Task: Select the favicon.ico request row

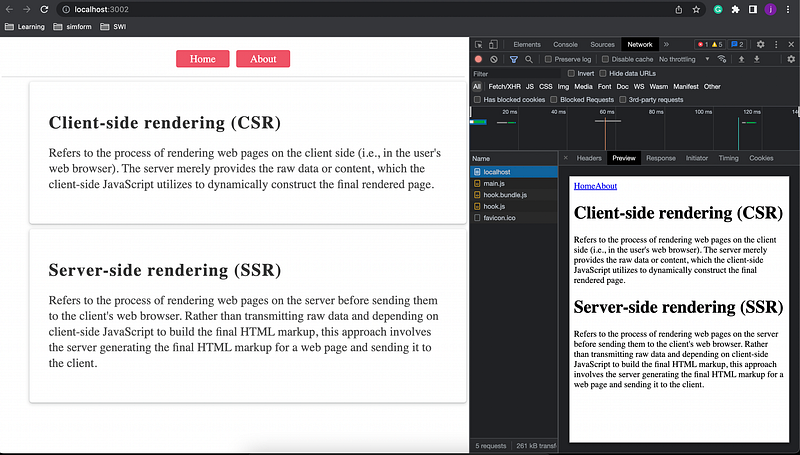Action: [514, 218]
